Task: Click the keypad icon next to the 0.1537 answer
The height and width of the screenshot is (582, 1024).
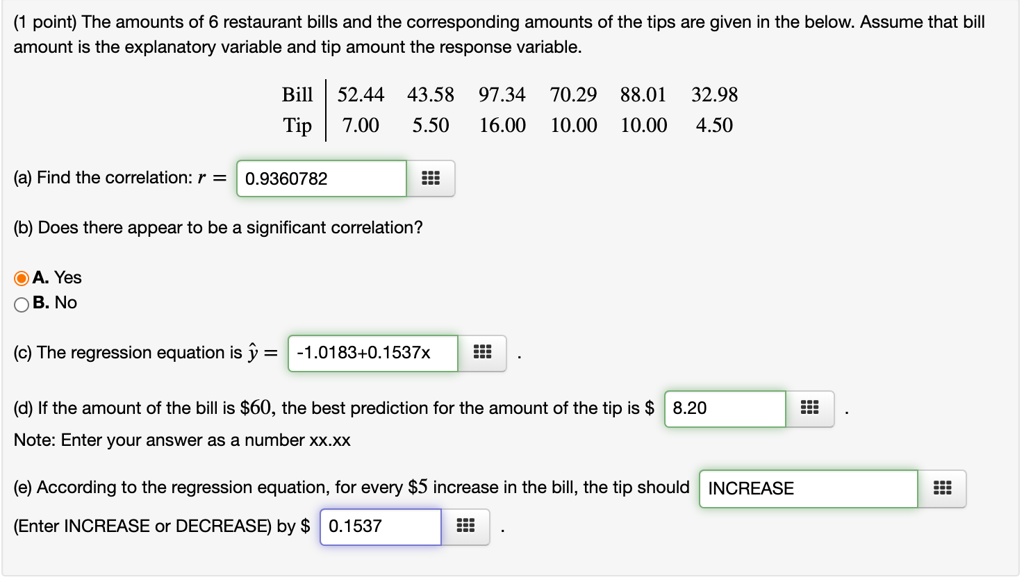Action: (465, 526)
